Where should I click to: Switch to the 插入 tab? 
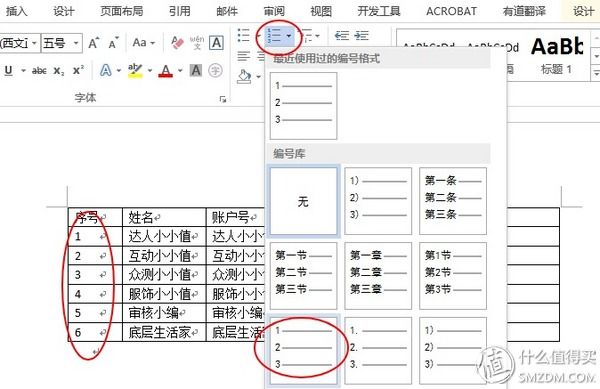pos(17,11)
